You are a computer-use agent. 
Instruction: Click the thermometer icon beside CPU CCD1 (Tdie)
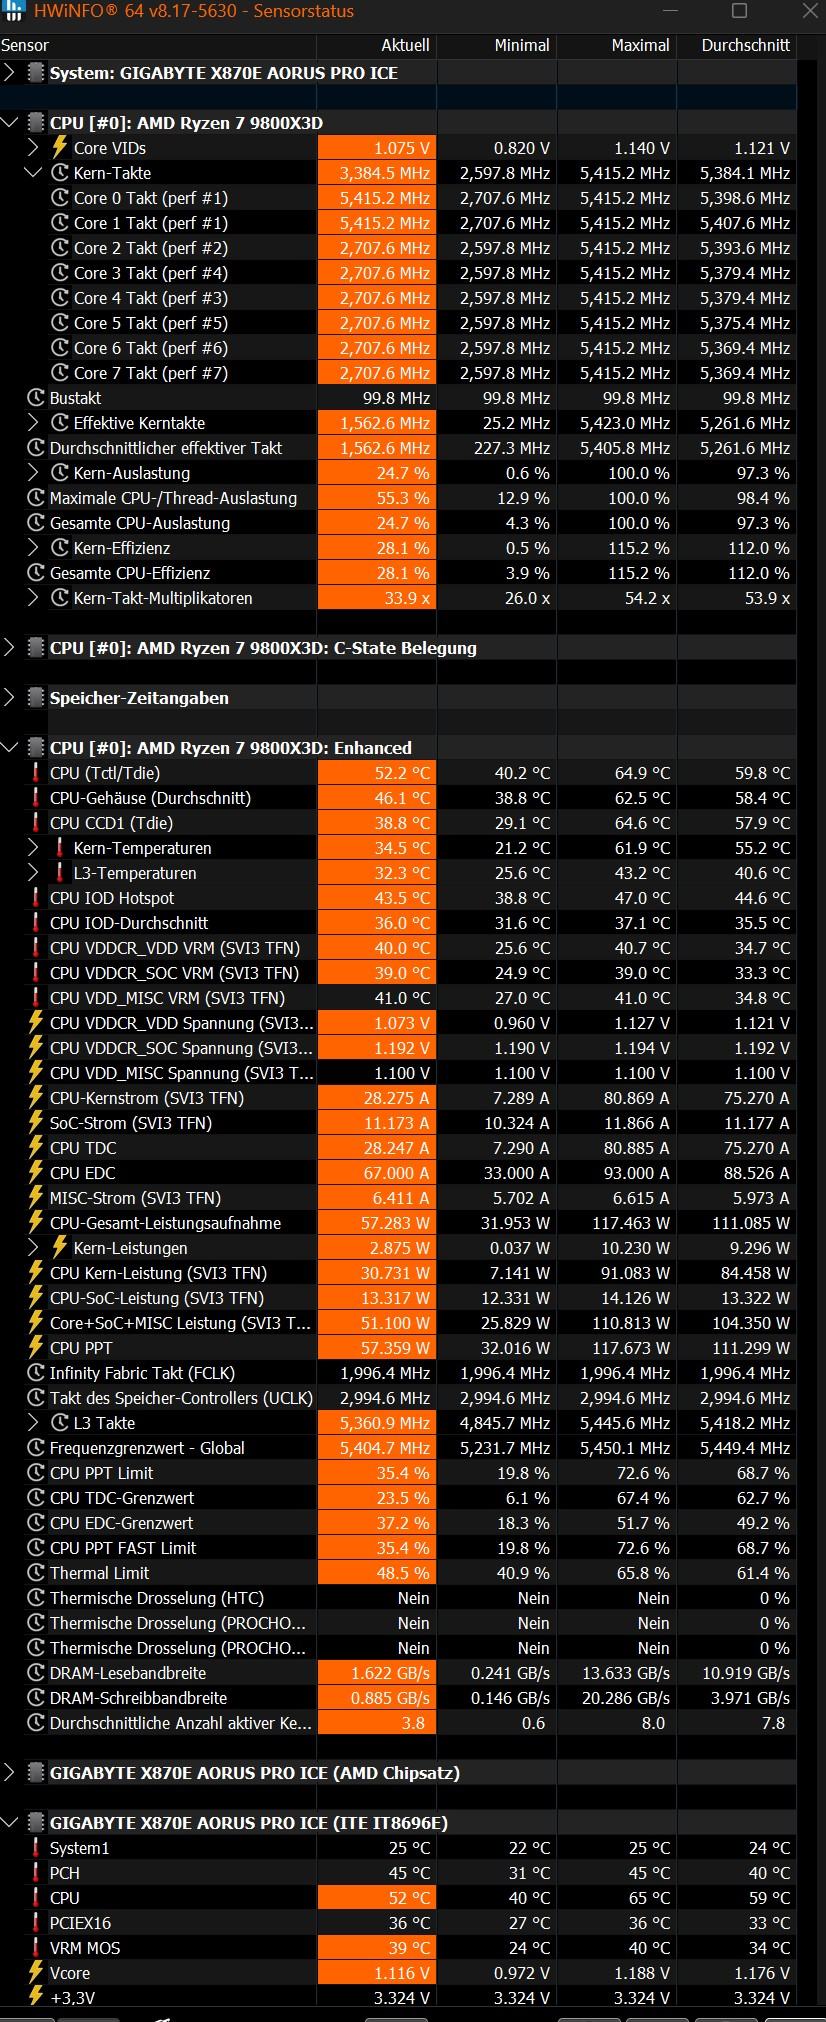tap(36, 822)
